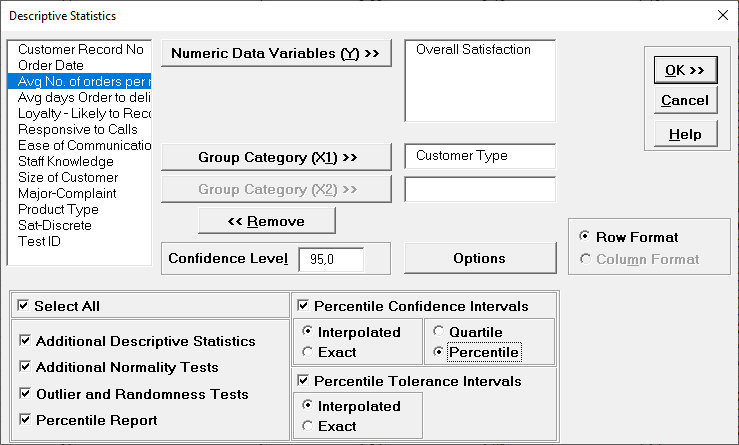Disable Percentile Confidence Intervals checkbox
The height and width of the screenshot is (445, 739).
click(x=303, y=306)
